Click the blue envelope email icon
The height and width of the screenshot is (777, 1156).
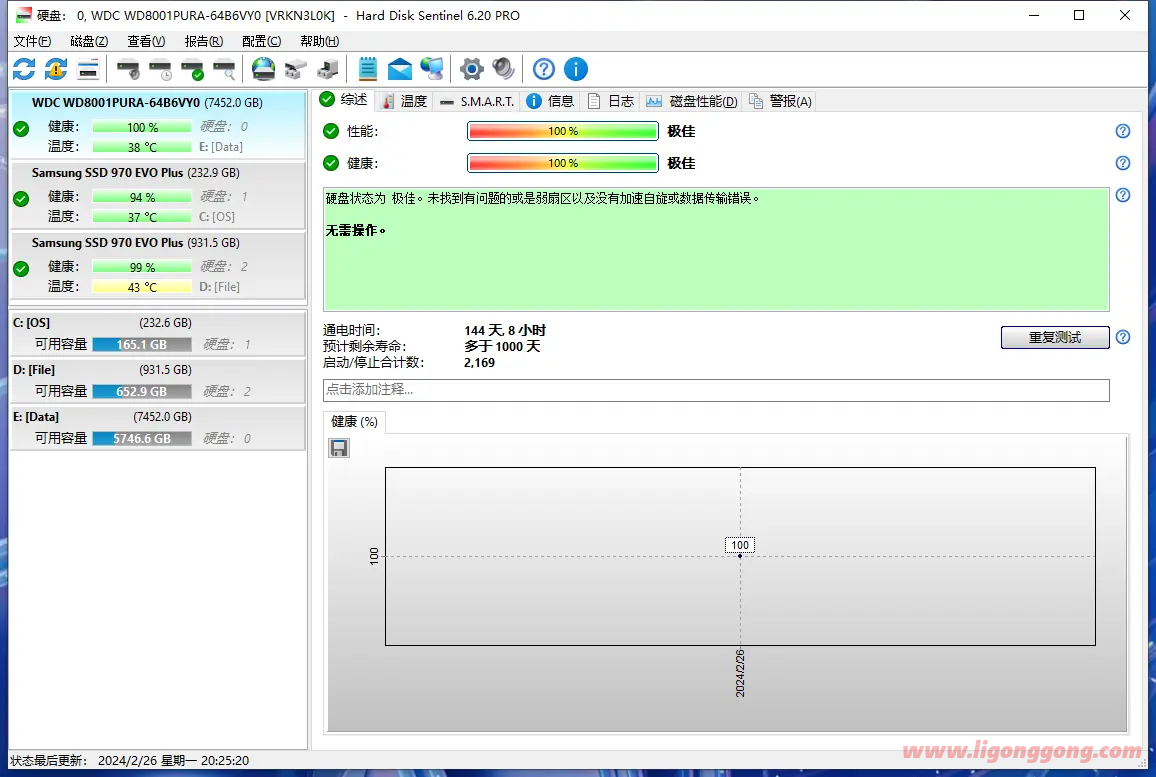tap(400, 69)
